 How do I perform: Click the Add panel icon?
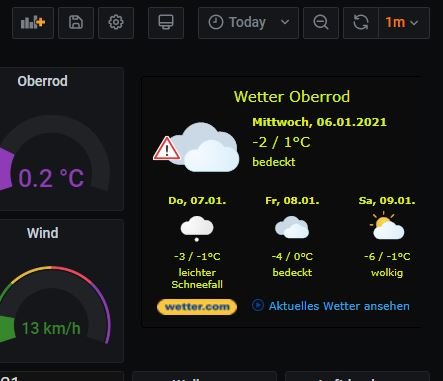[33, 23]
